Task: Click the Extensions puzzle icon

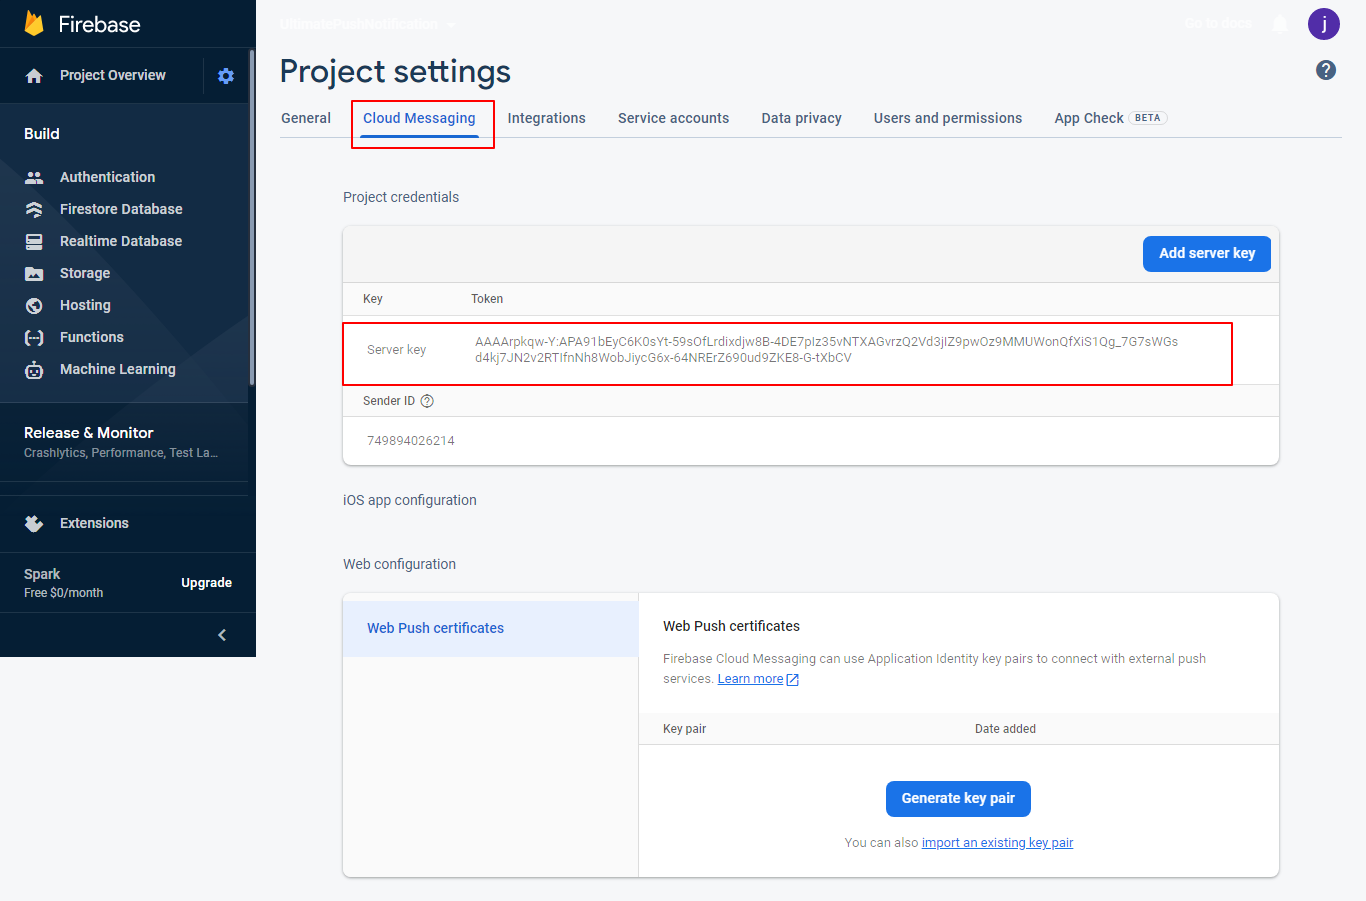Action: pyautogui.click(x=34, y=523)
